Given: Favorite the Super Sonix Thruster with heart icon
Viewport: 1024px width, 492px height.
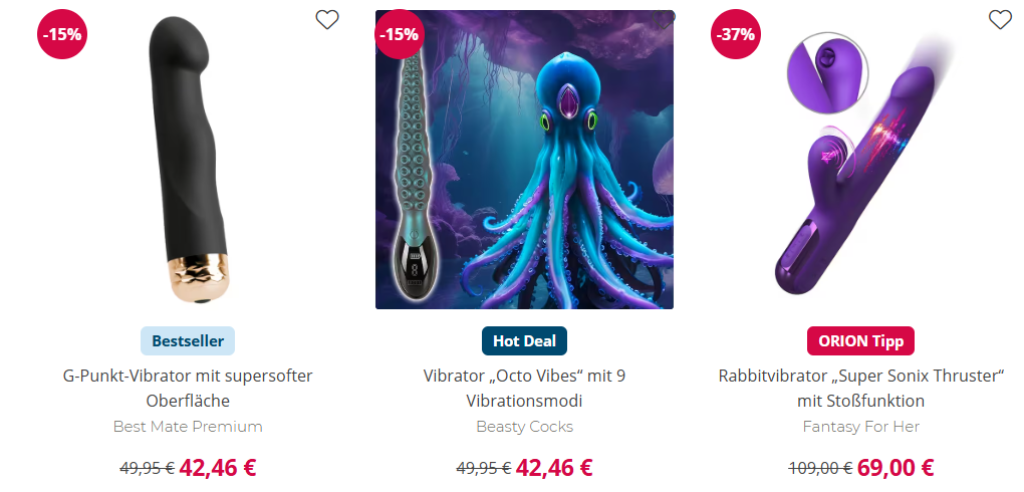Looking at the screenshot, I should (1000, 20).
